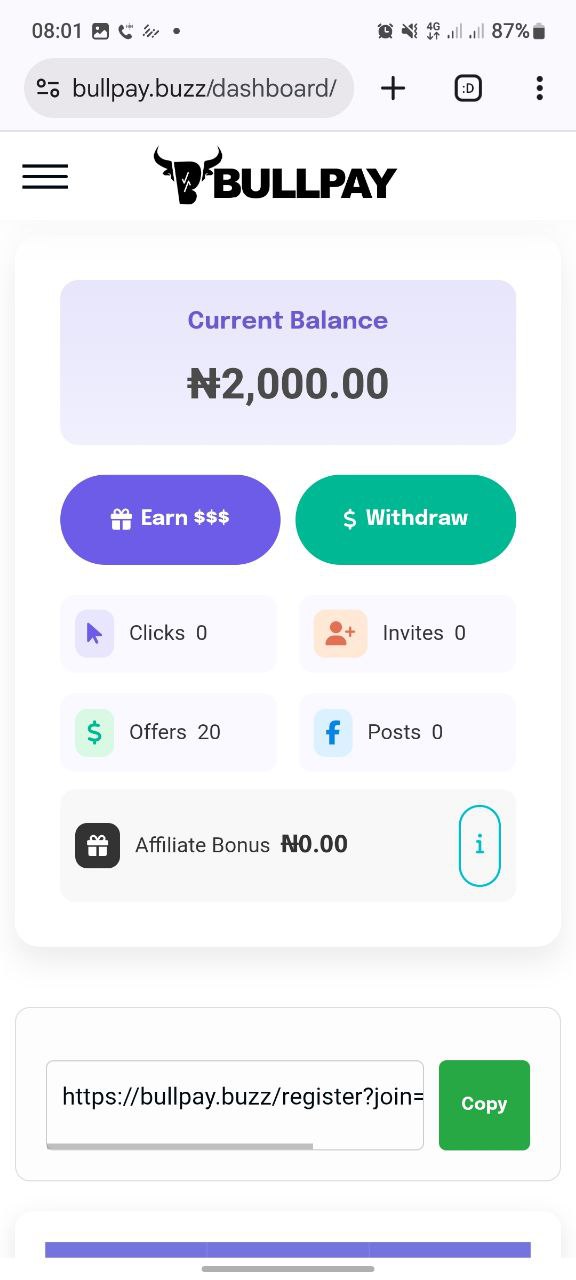Tap the Current Balance card
The height and width of the screenshot is (1280, 576).
tap(288, 362)
